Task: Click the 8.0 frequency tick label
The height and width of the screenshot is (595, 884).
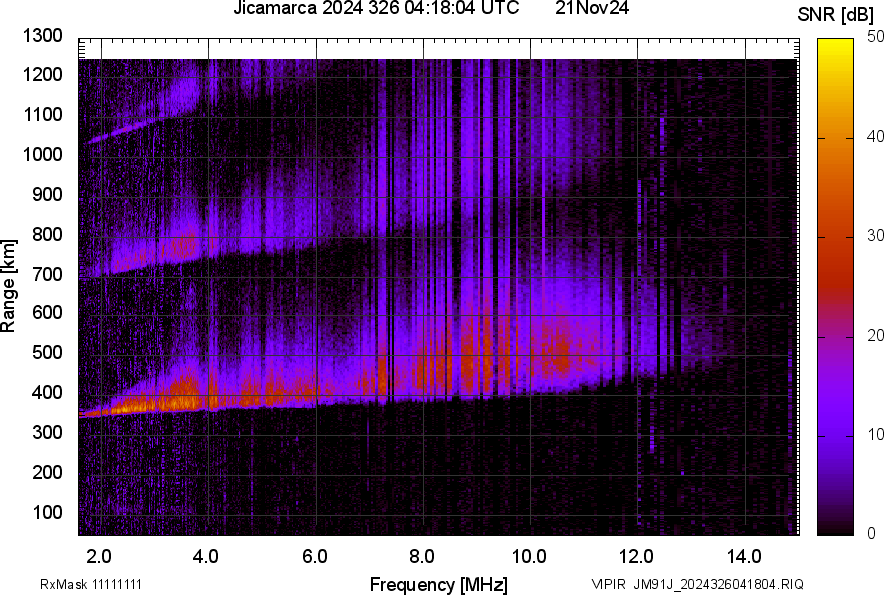Action: point(422,556)
